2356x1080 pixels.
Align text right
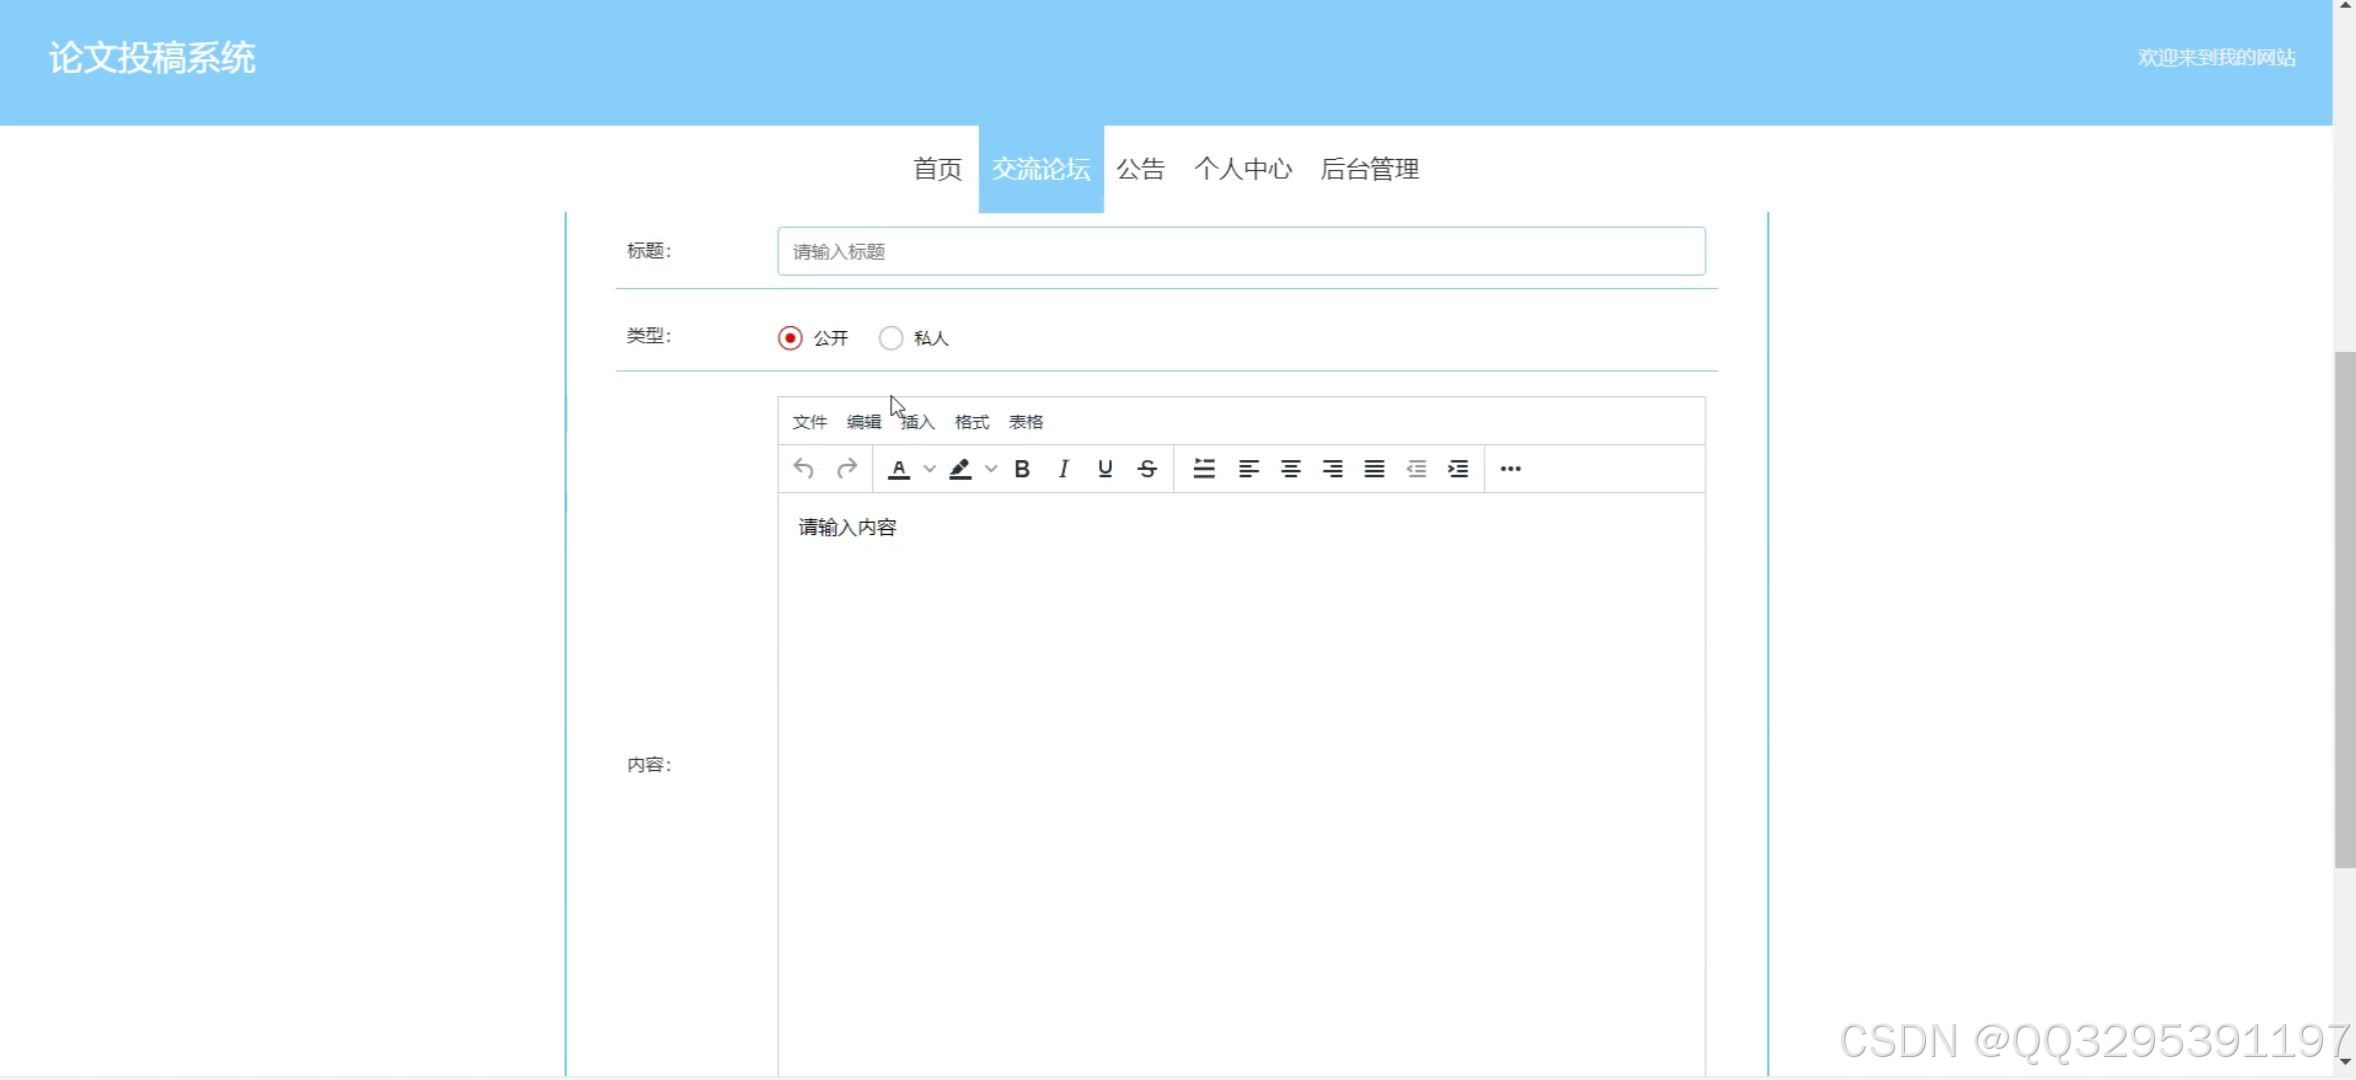pyautogui.click(x=1333, y=468)
